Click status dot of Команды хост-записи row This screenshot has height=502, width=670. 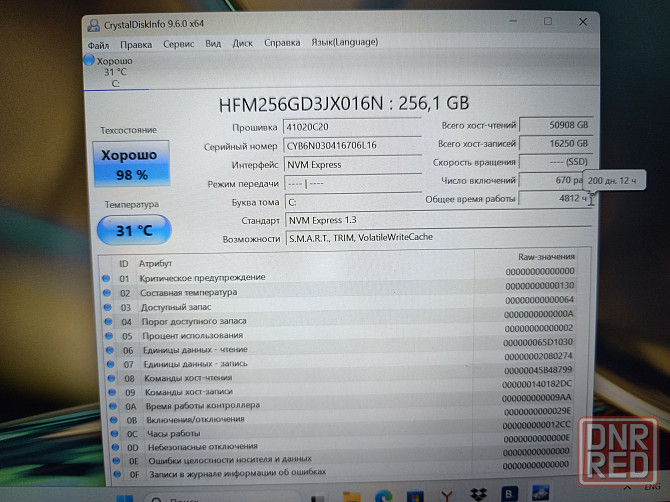tap(112, 392)
